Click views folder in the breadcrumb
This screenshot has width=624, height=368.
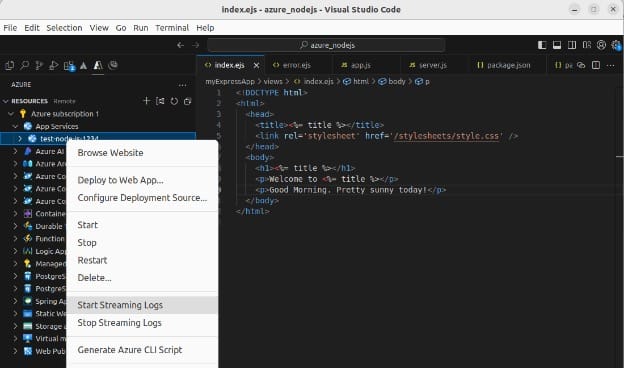click(x=273, y=82)
